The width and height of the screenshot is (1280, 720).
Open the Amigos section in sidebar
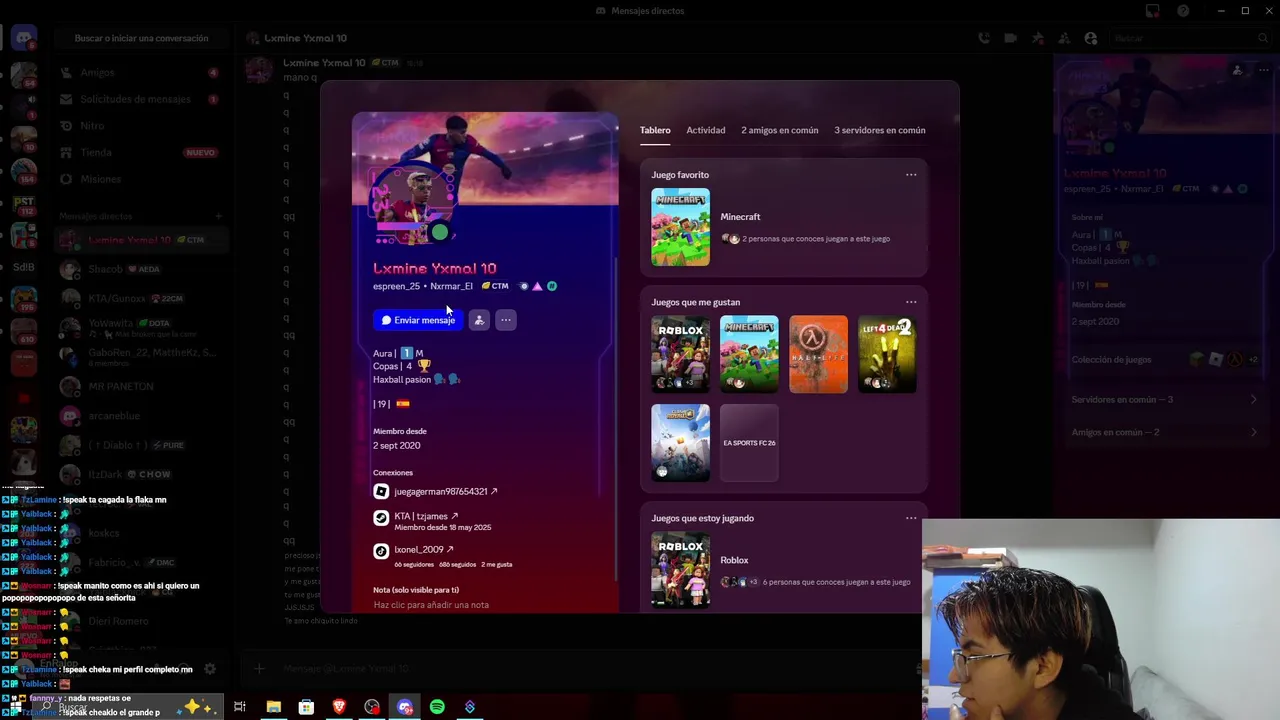point(140,72)
